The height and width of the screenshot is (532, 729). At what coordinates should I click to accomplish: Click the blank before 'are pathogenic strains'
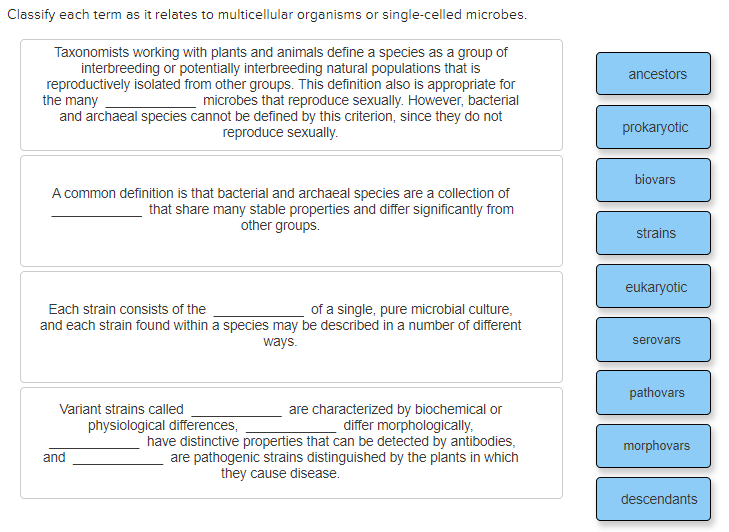click(118, 458)
